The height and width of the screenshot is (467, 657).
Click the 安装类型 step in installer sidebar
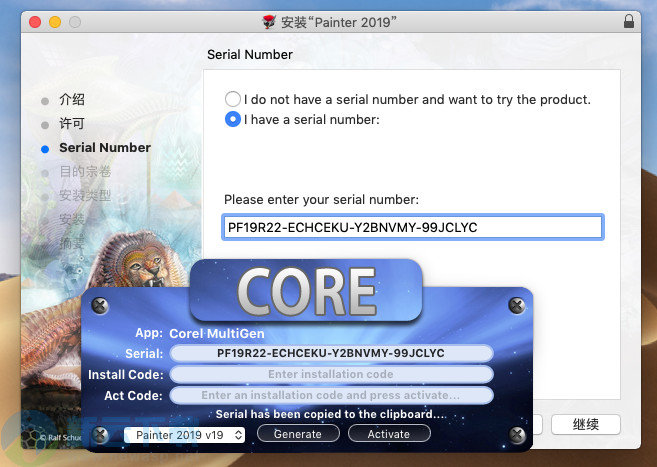tap(85, 195)
